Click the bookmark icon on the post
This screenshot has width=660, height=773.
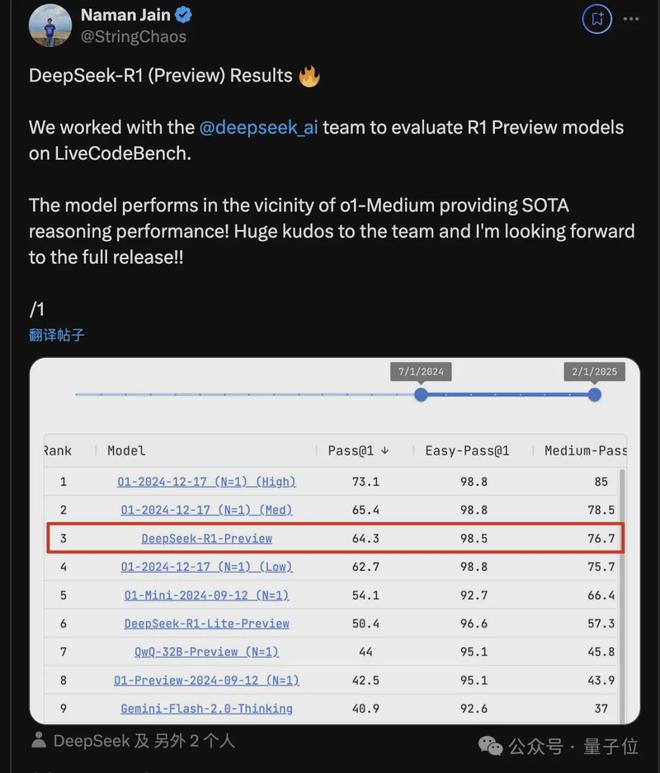(596, 19)
